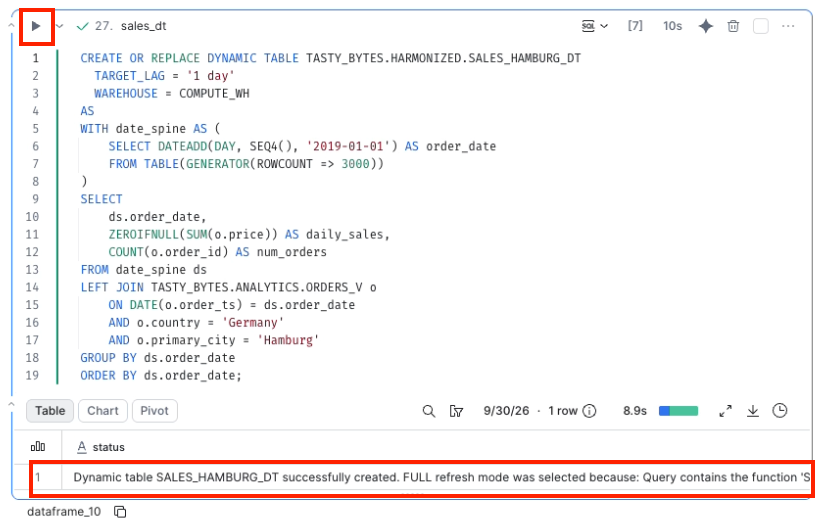Open run options chevron beside play button
821x527 pixels.
pyautogui.click(x=60, y=26)
